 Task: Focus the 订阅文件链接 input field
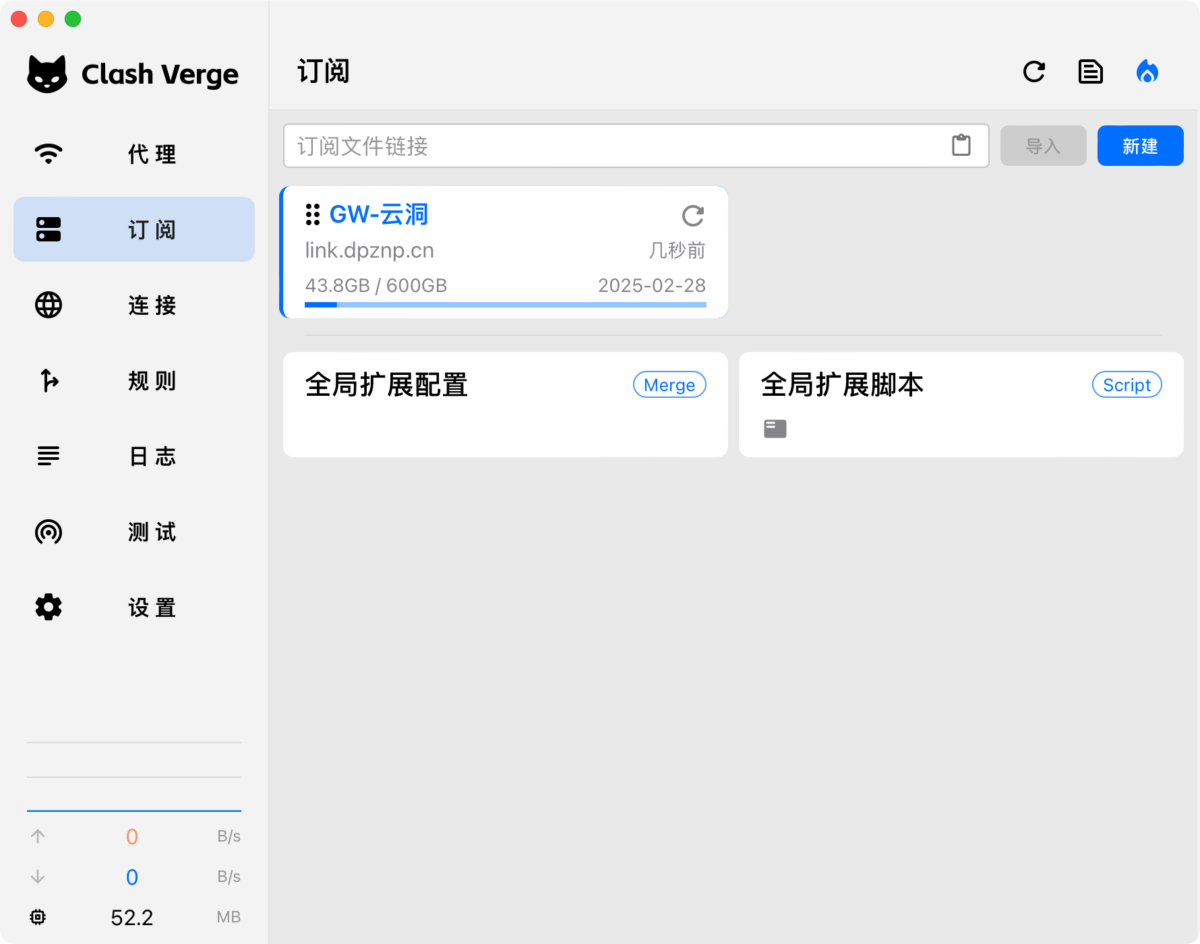pos(636,146)
